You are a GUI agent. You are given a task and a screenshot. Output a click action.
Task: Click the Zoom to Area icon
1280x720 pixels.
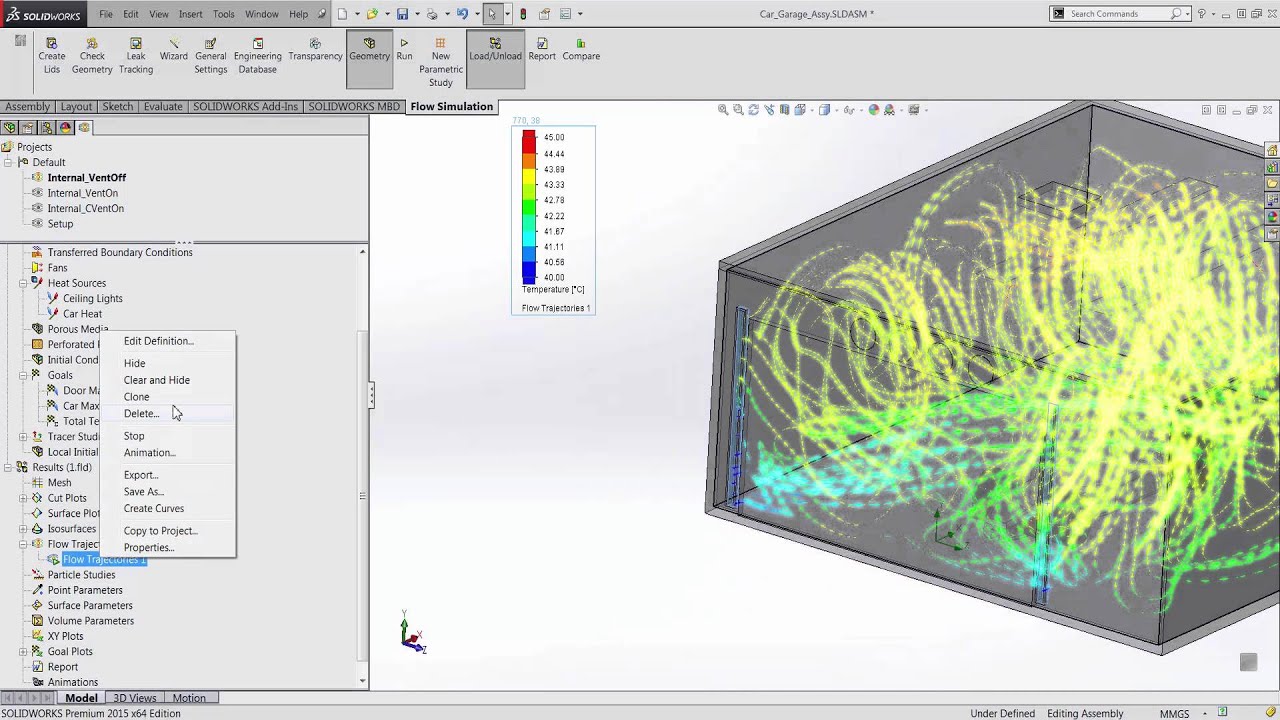tap(738, 110)
